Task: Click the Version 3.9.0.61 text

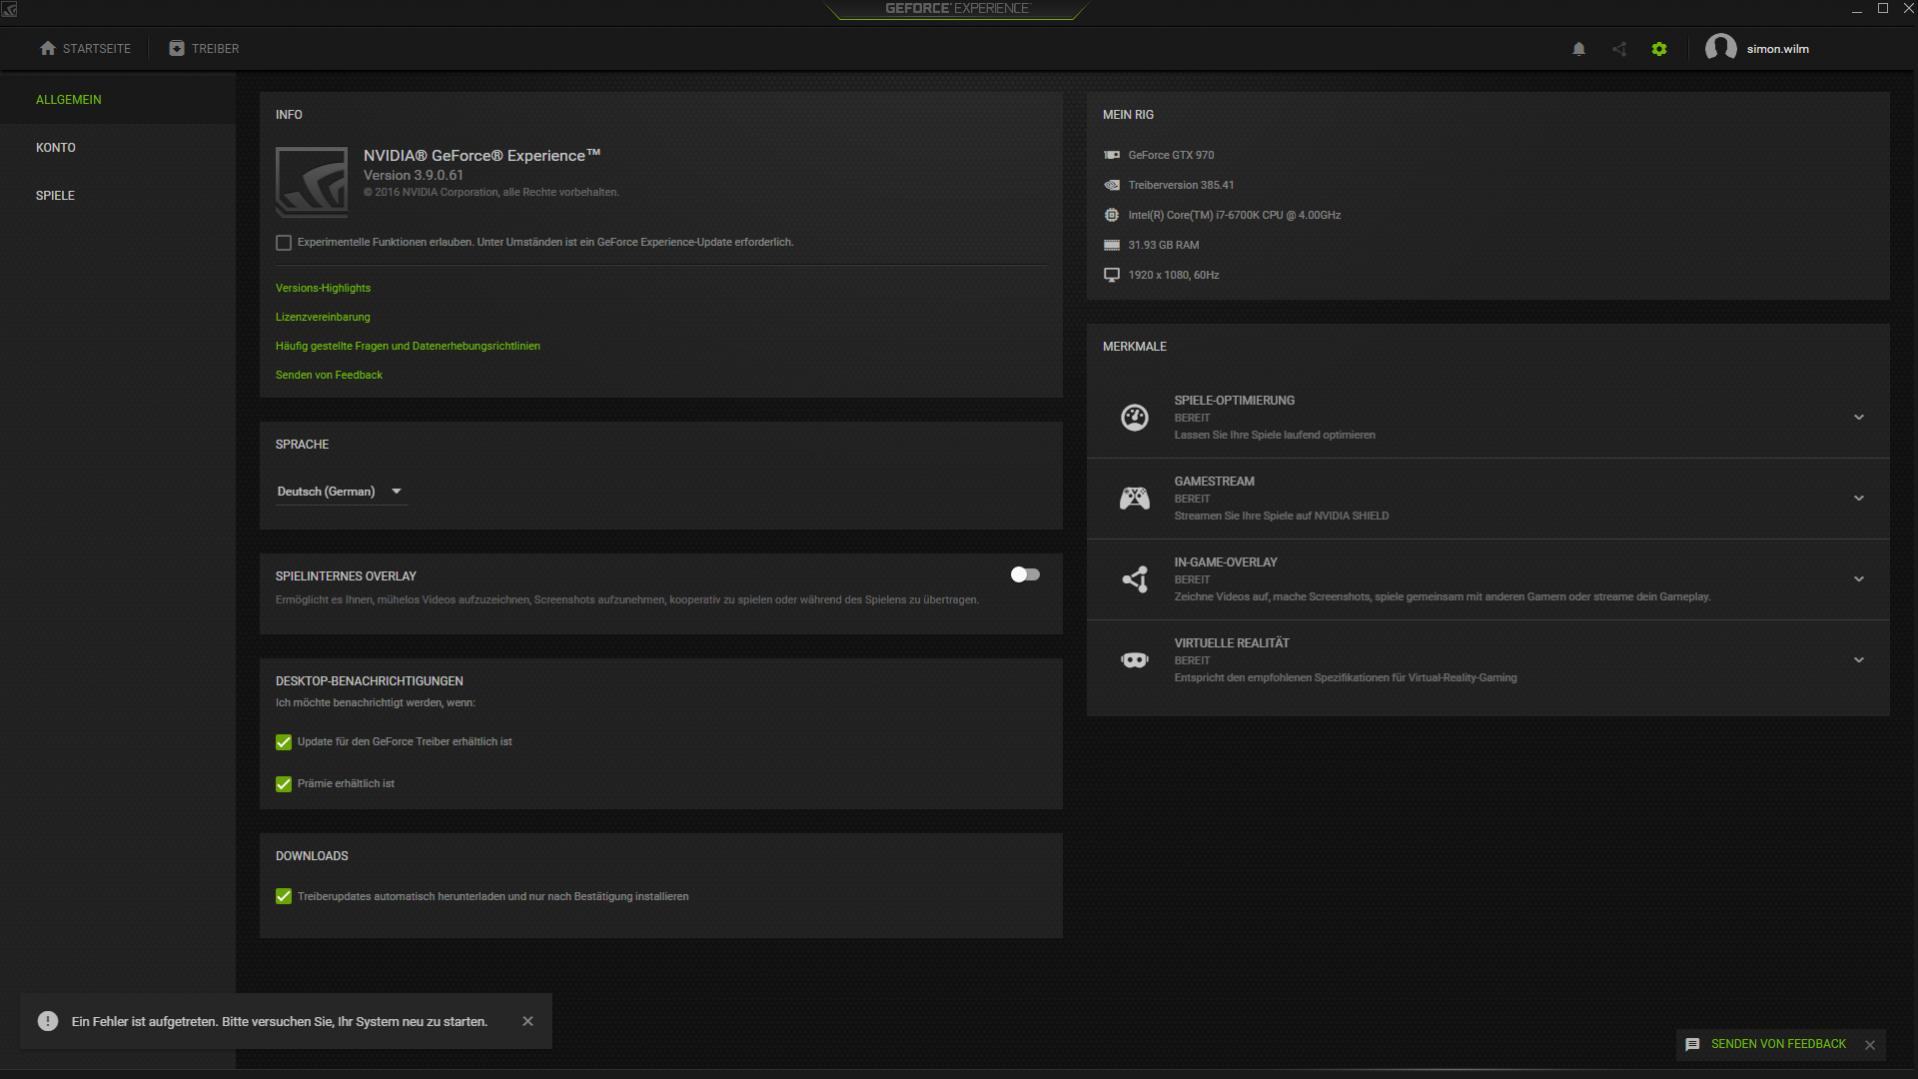Action: click(413, 175)
